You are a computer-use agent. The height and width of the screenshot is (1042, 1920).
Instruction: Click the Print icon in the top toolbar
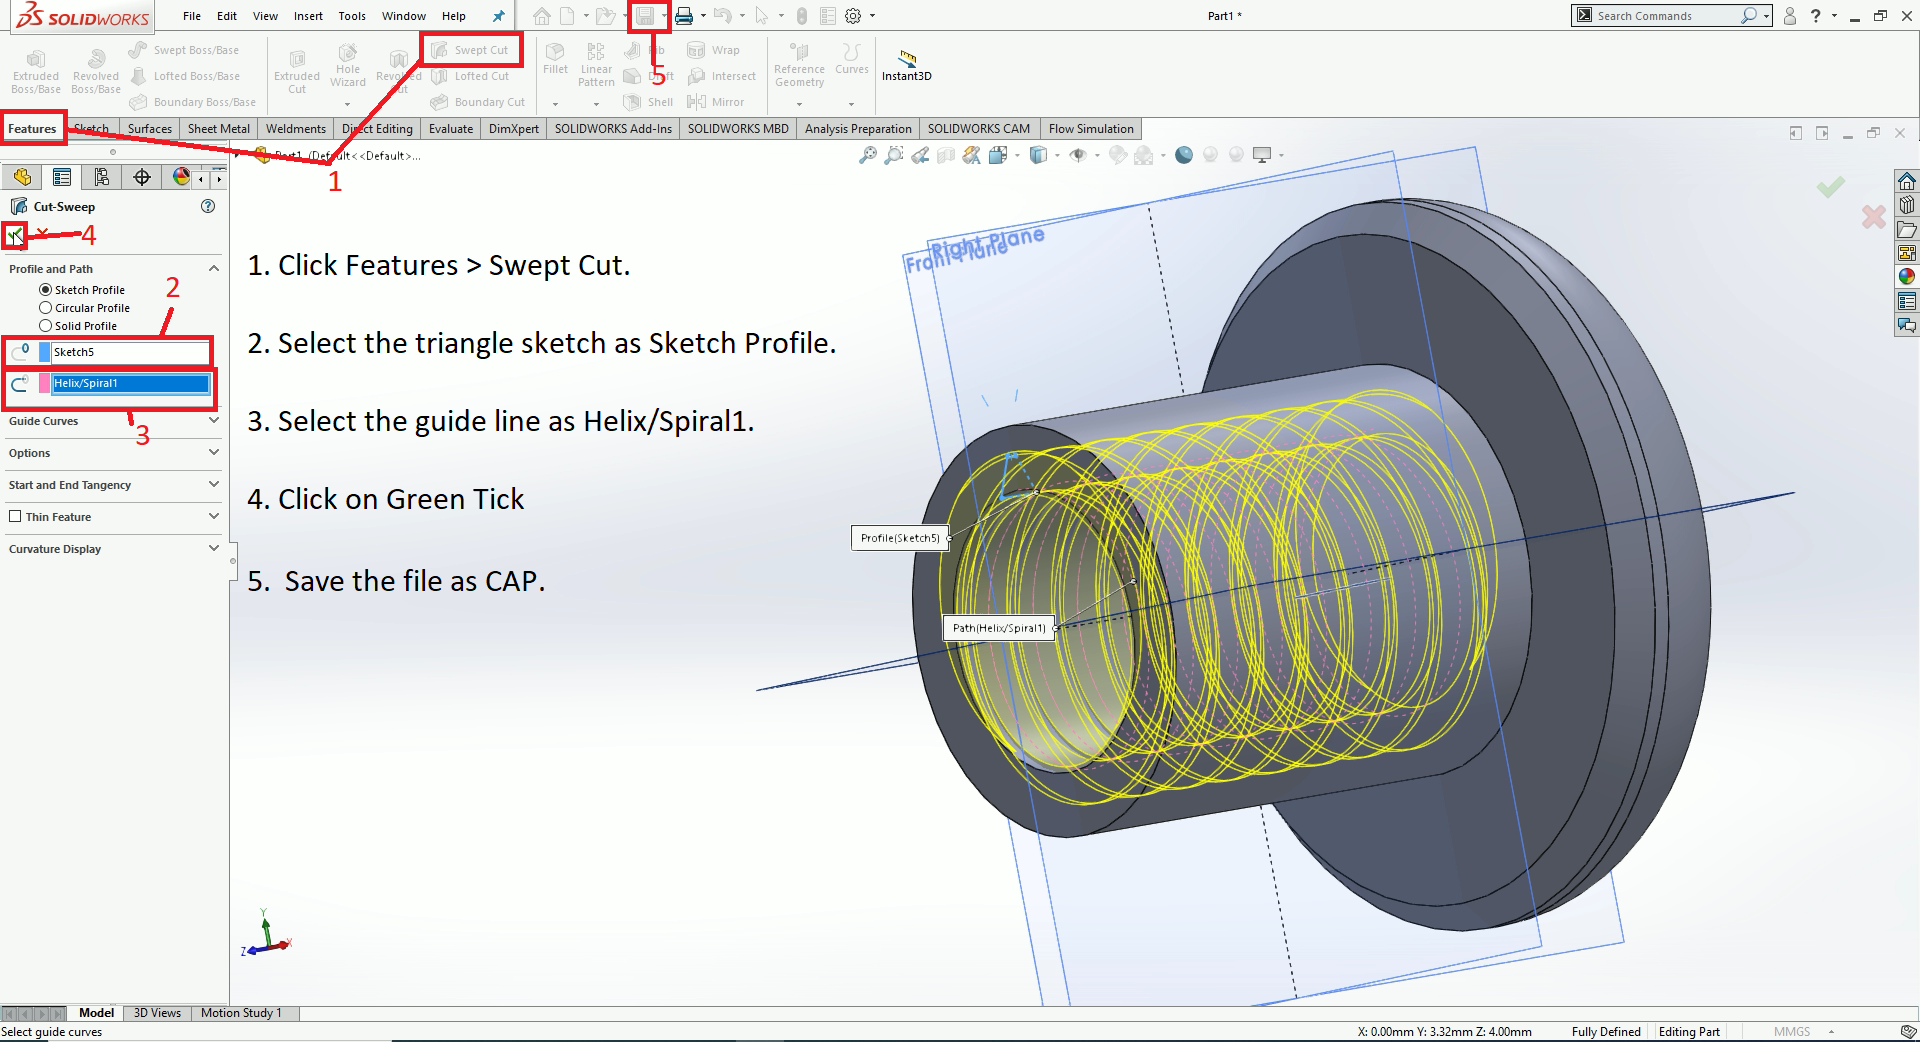[684, 16]
